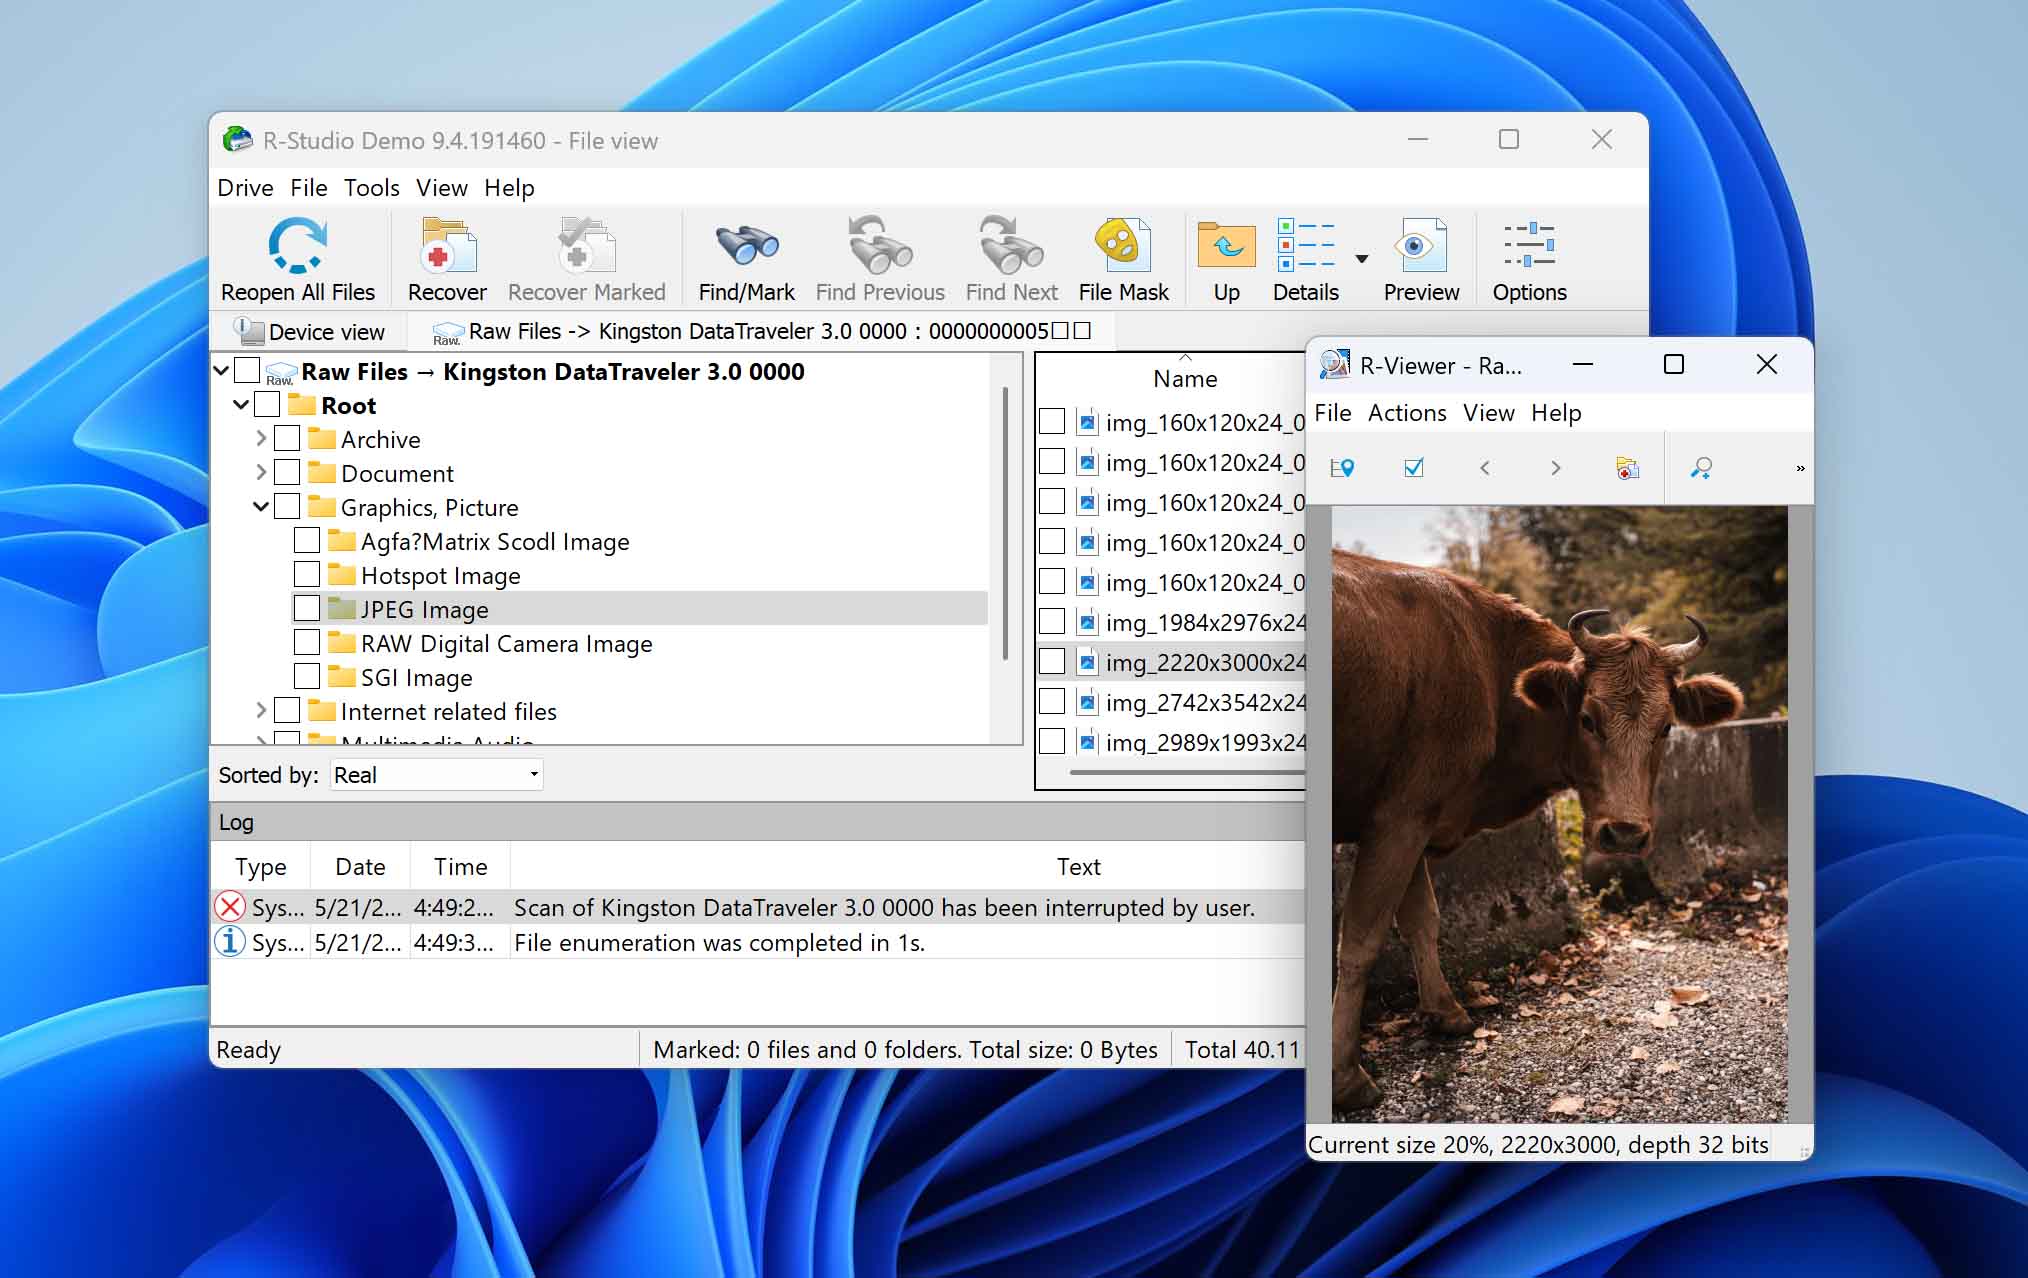Show more R-Viewer toolbar items chevron
This screenshot has height=1278, width=2028.
click(1800, 468)
